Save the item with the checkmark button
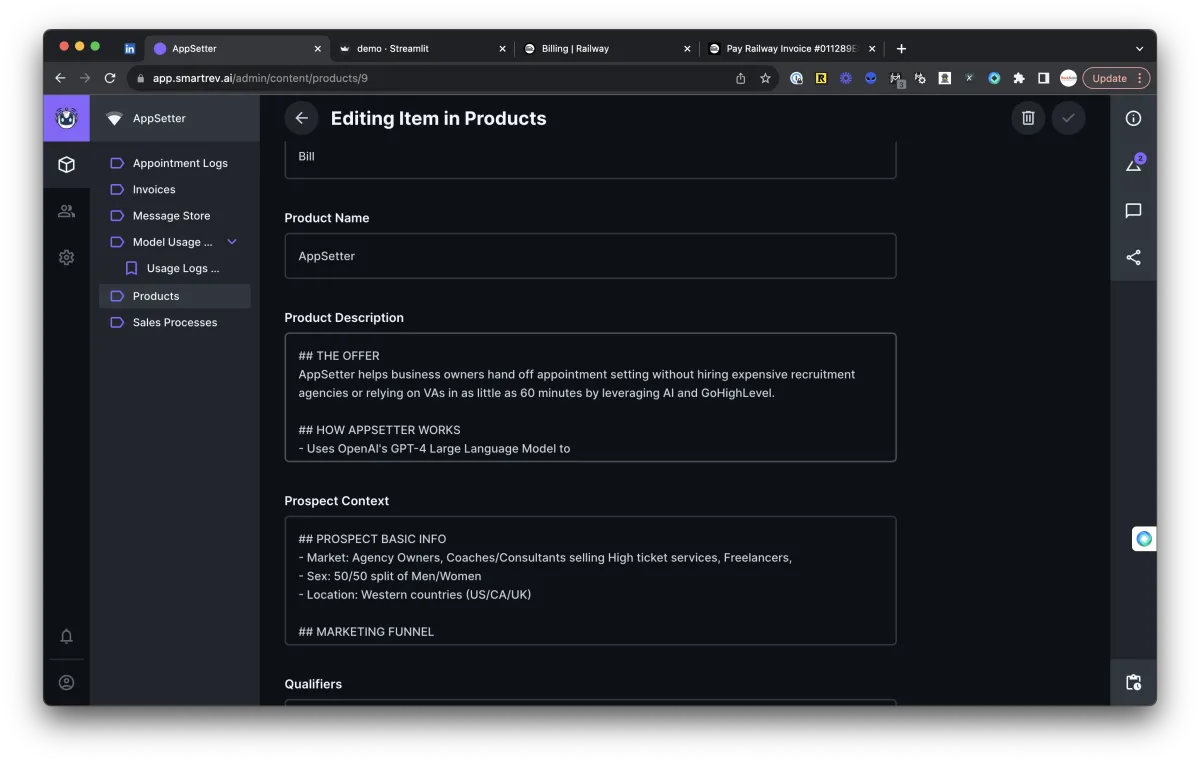1200x763 pixels. (x=1068, y=118)
